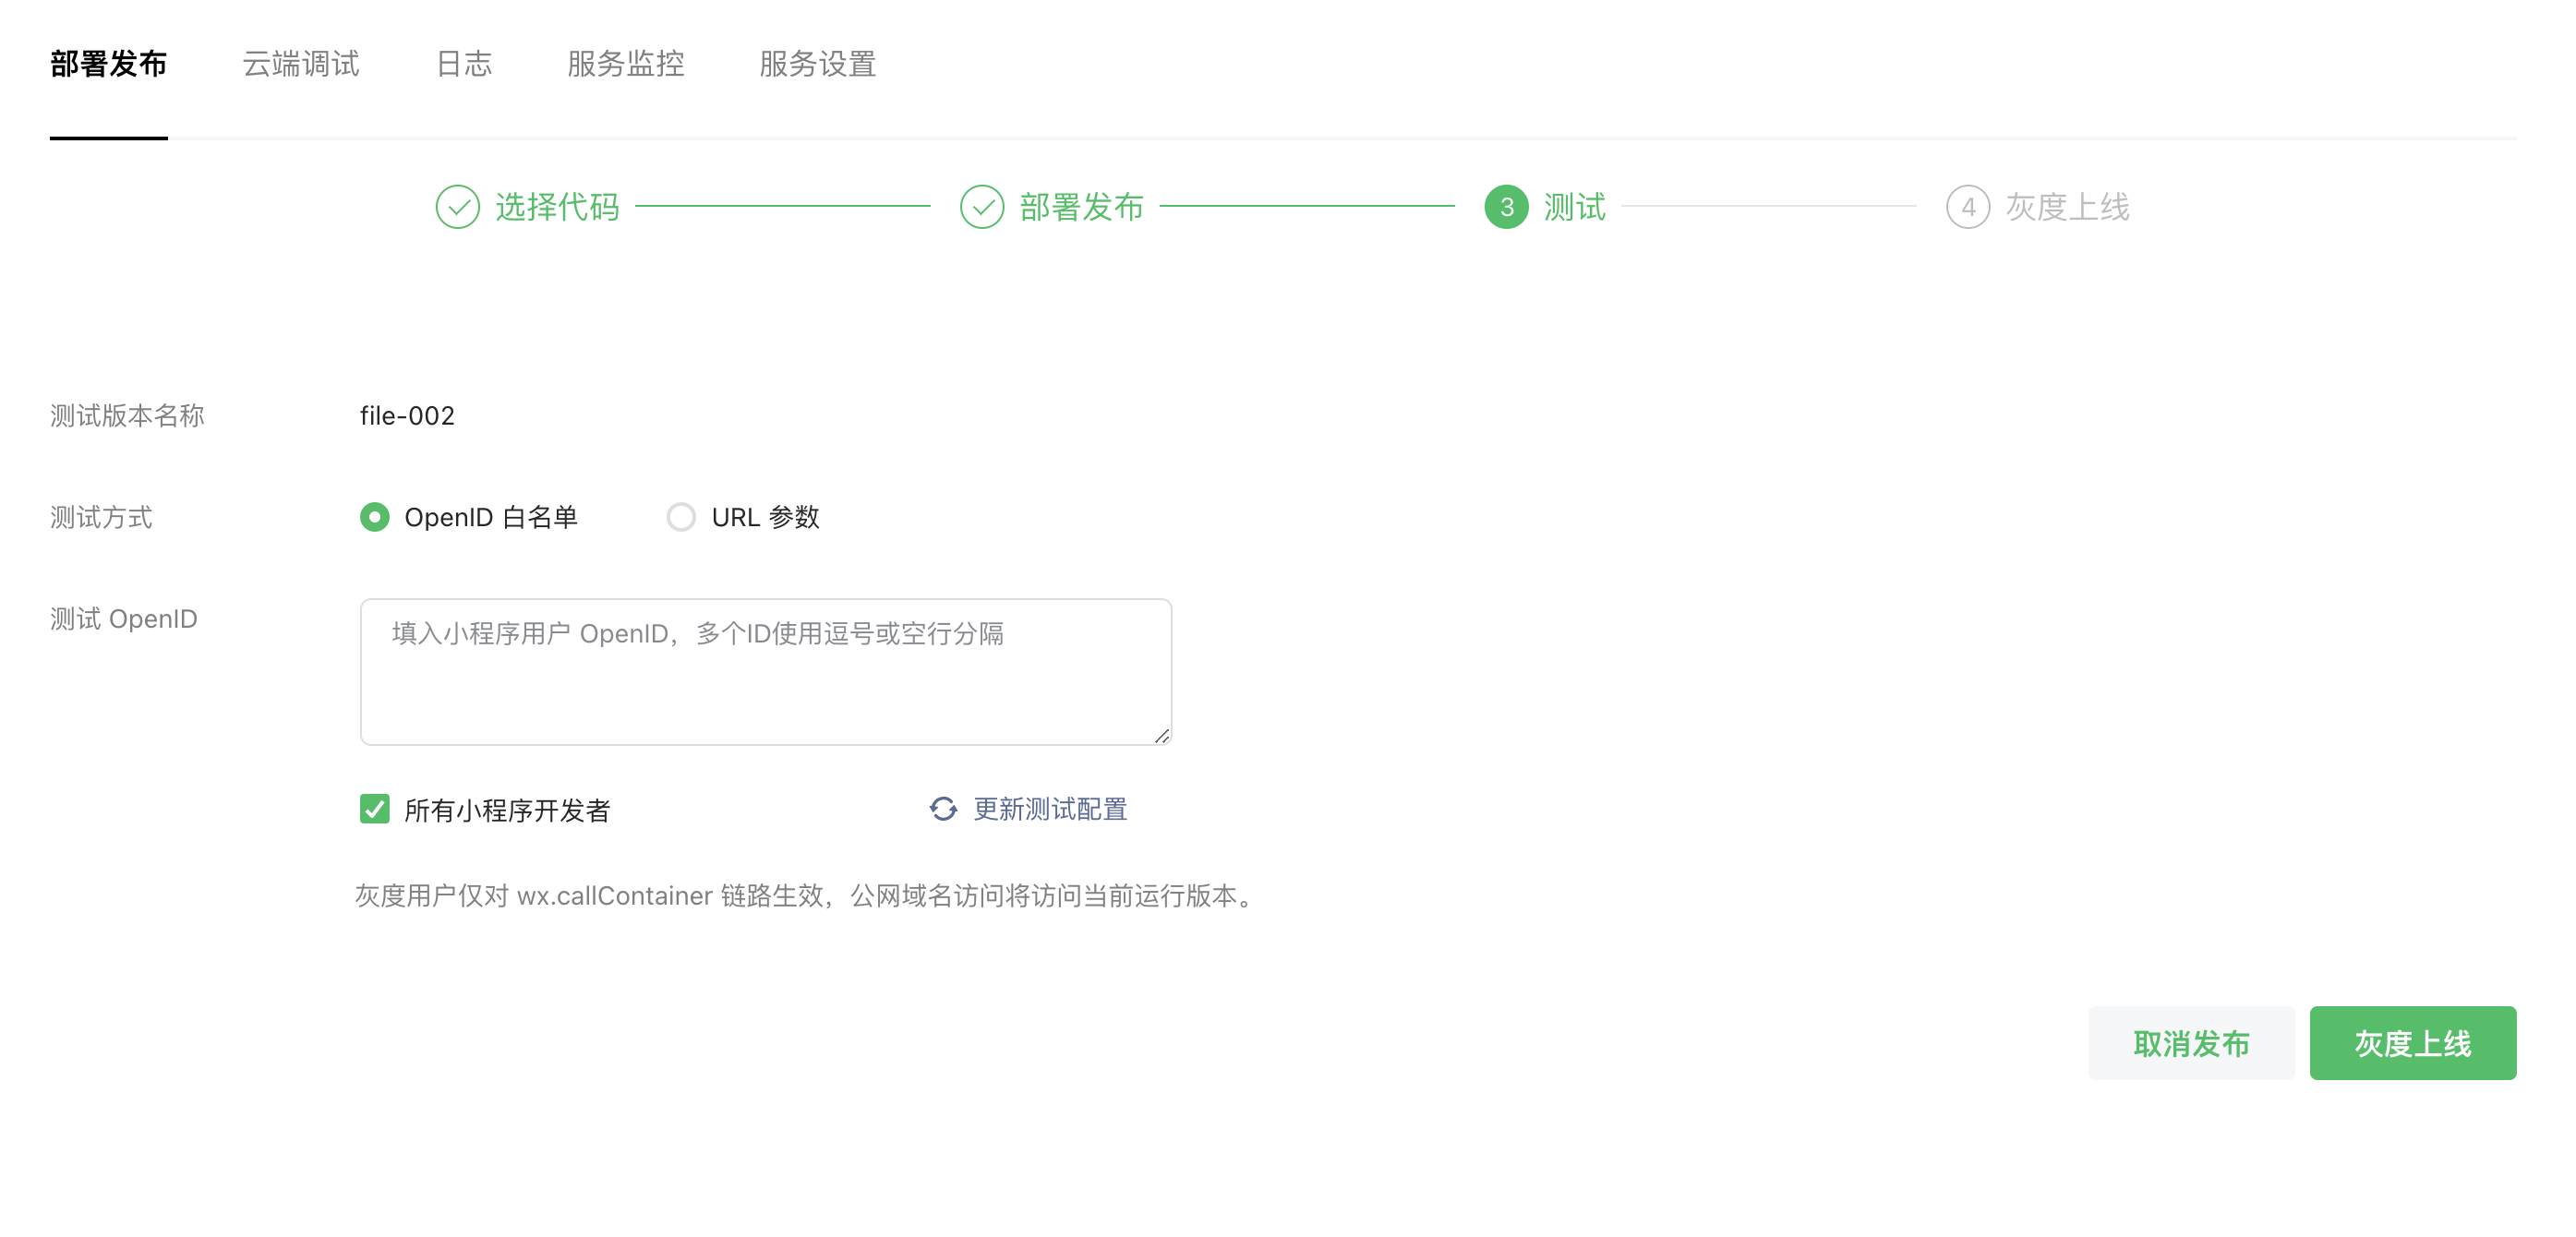
Task: Click the 灰度上线 green button
Action: point(2411,1043)
